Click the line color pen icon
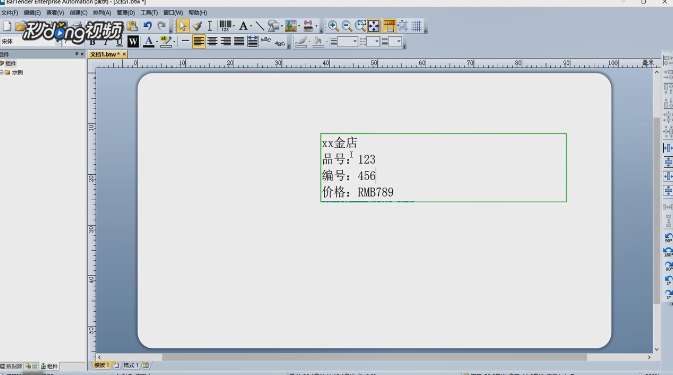The height and width of the screenshot is (375, 673). pyautogui.click(x=301, y=42)
